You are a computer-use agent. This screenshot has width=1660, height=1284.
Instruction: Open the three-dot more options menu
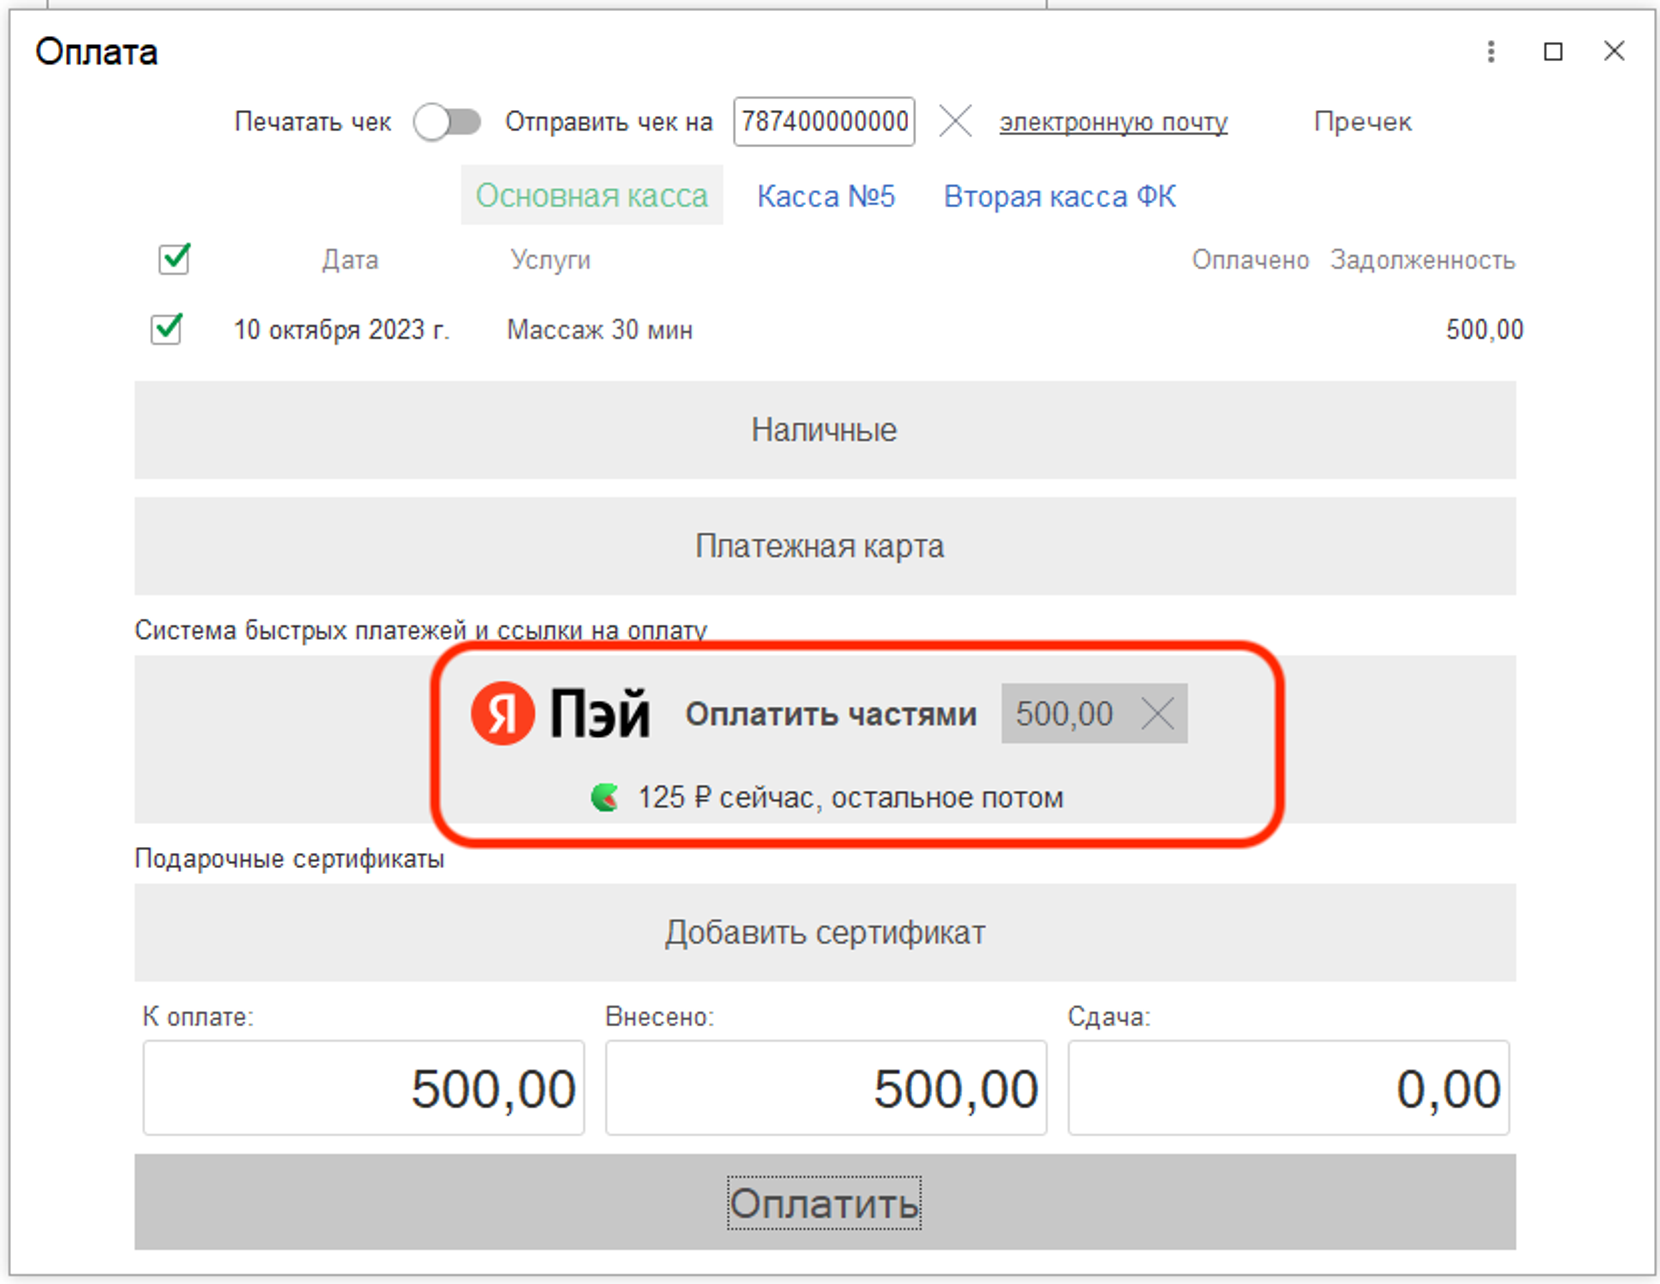[1490, 51]
